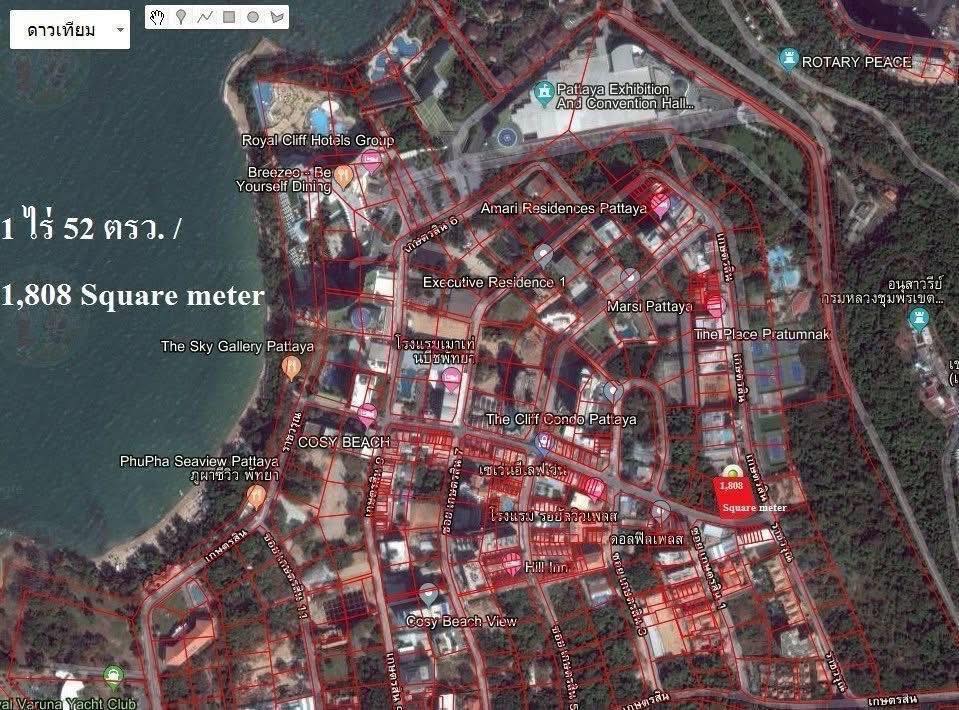
Task: Select the draw line tool
Action: click(x=203, y=16)
